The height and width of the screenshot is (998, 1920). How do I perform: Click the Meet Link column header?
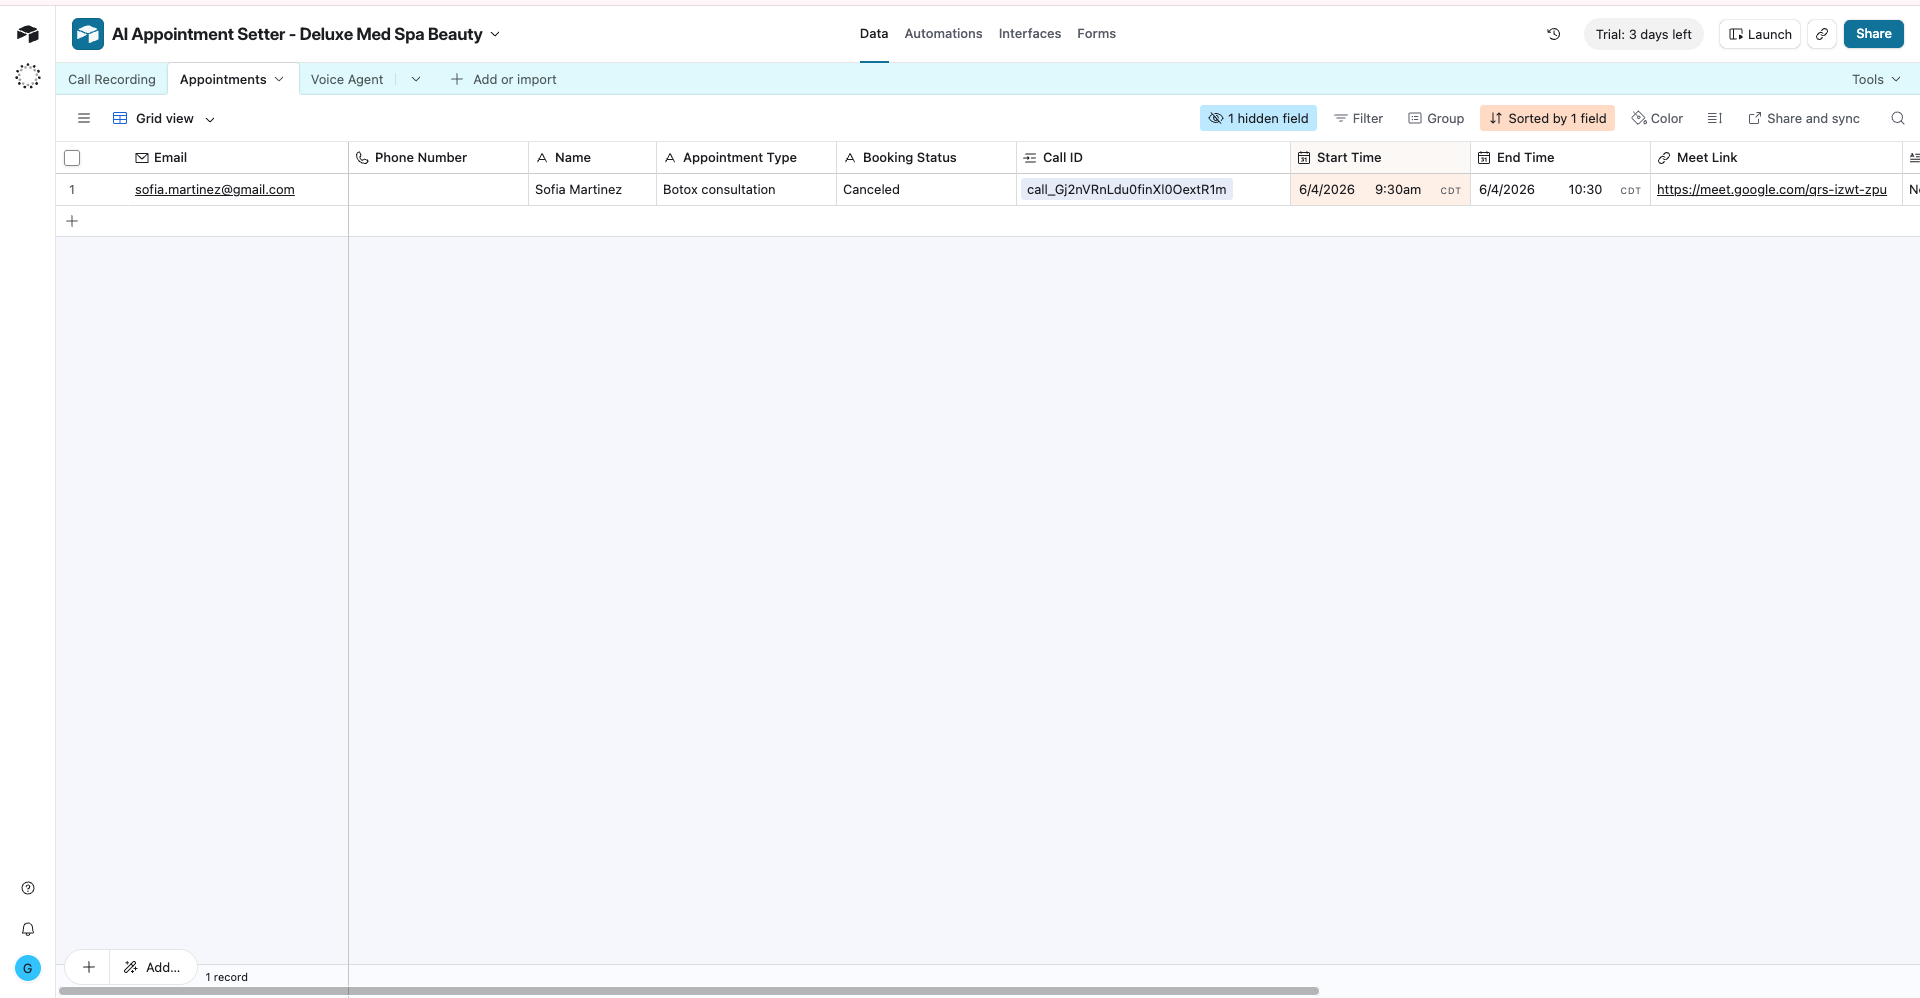pos(1776,158)
